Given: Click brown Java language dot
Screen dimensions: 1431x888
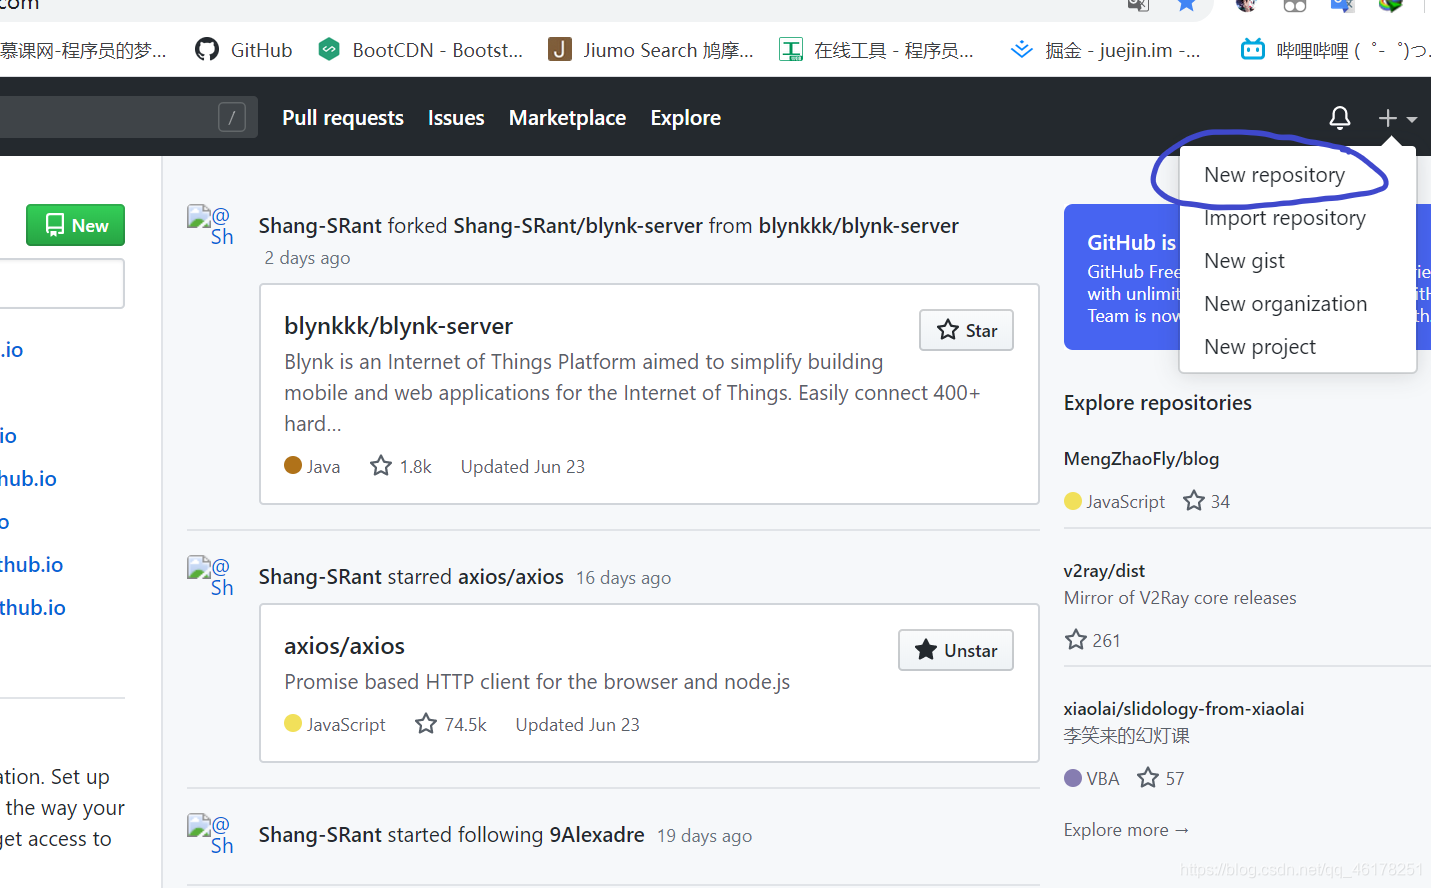Looking at the screenshot, I should pos(293,465).
